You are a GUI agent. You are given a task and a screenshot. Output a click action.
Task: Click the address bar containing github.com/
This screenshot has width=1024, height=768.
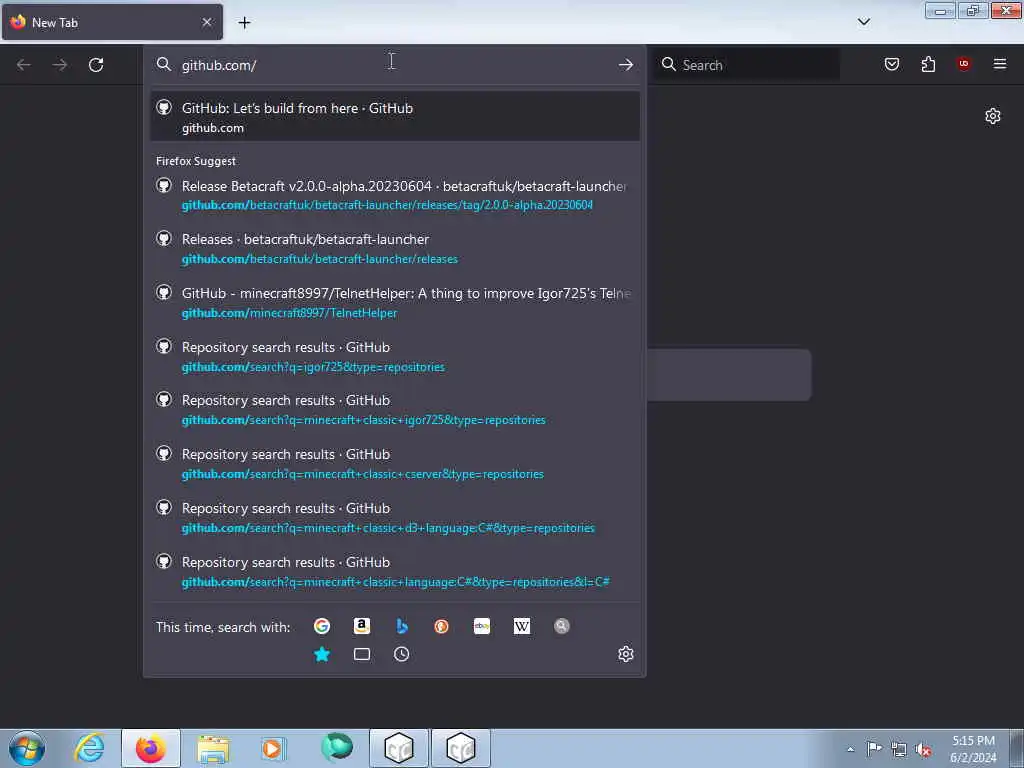(392, 65)
